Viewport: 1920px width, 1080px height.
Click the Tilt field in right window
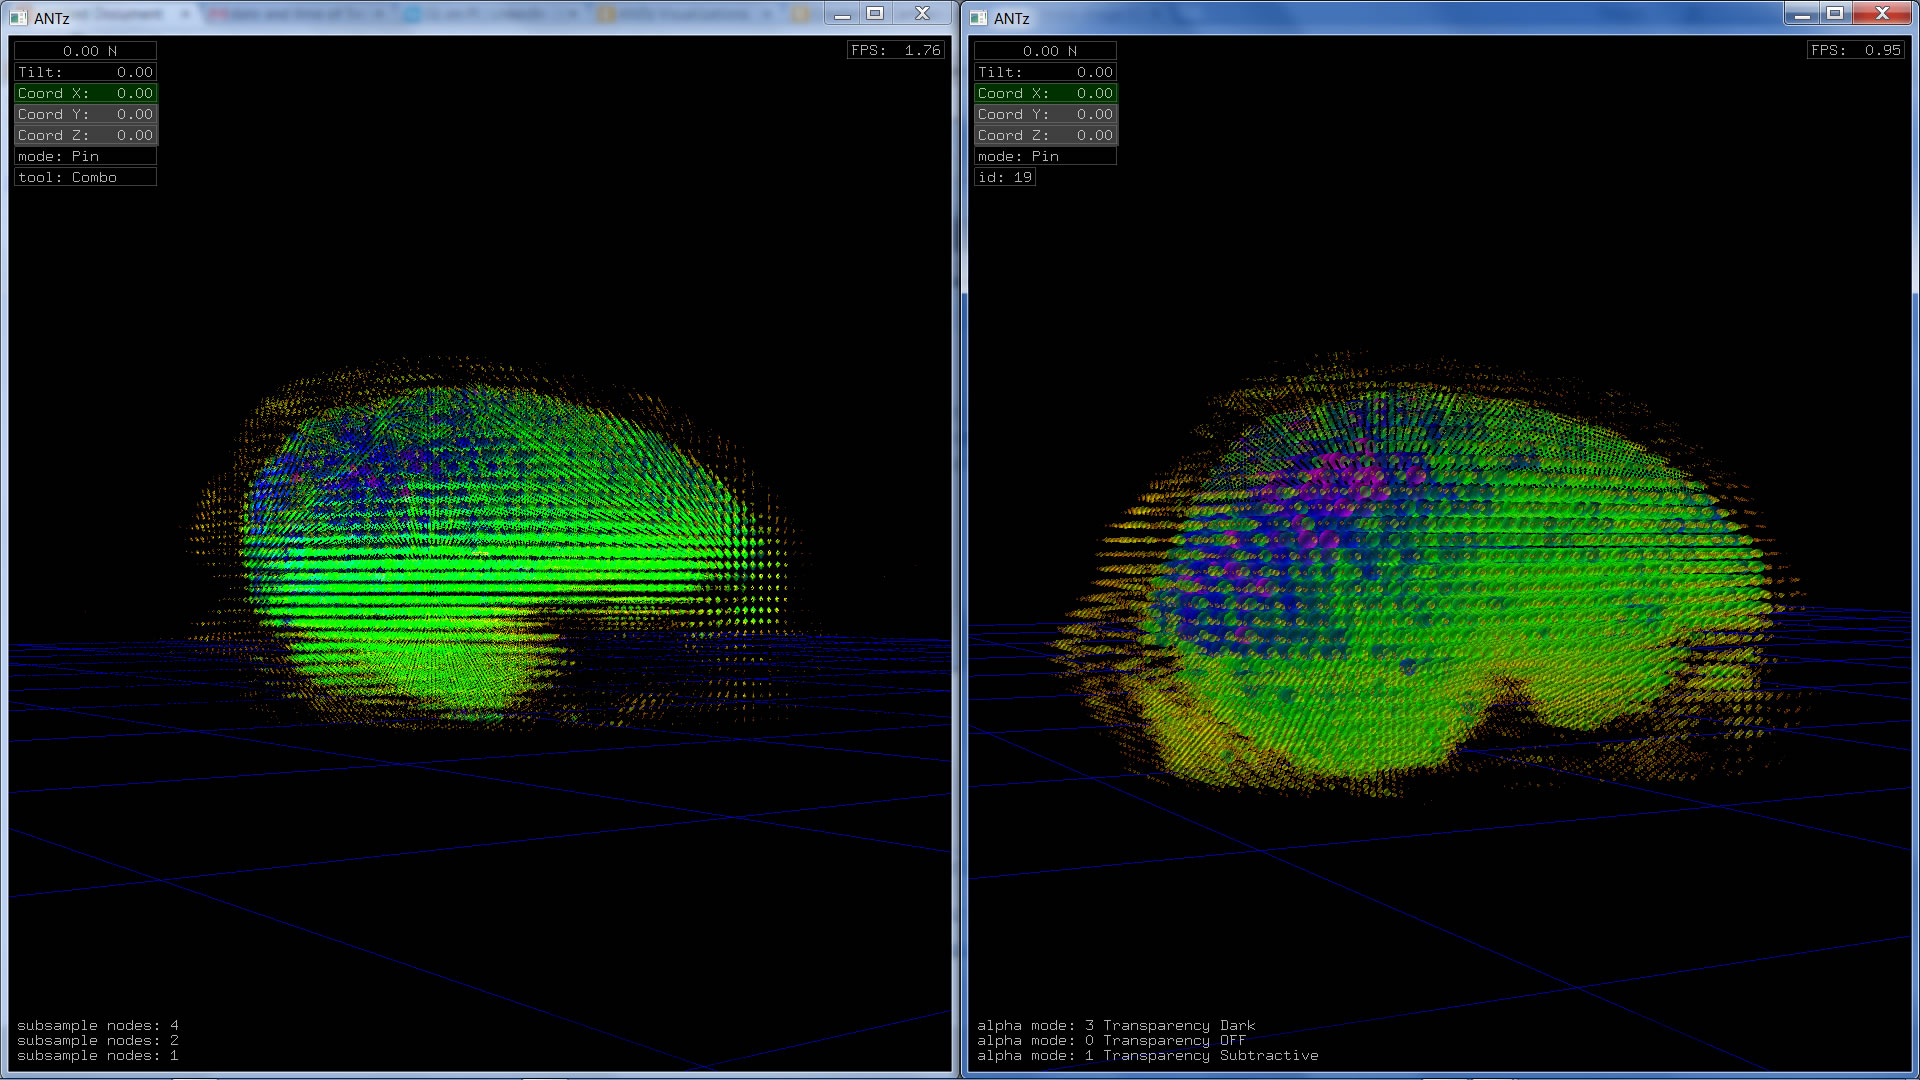tap(1045, 72)
